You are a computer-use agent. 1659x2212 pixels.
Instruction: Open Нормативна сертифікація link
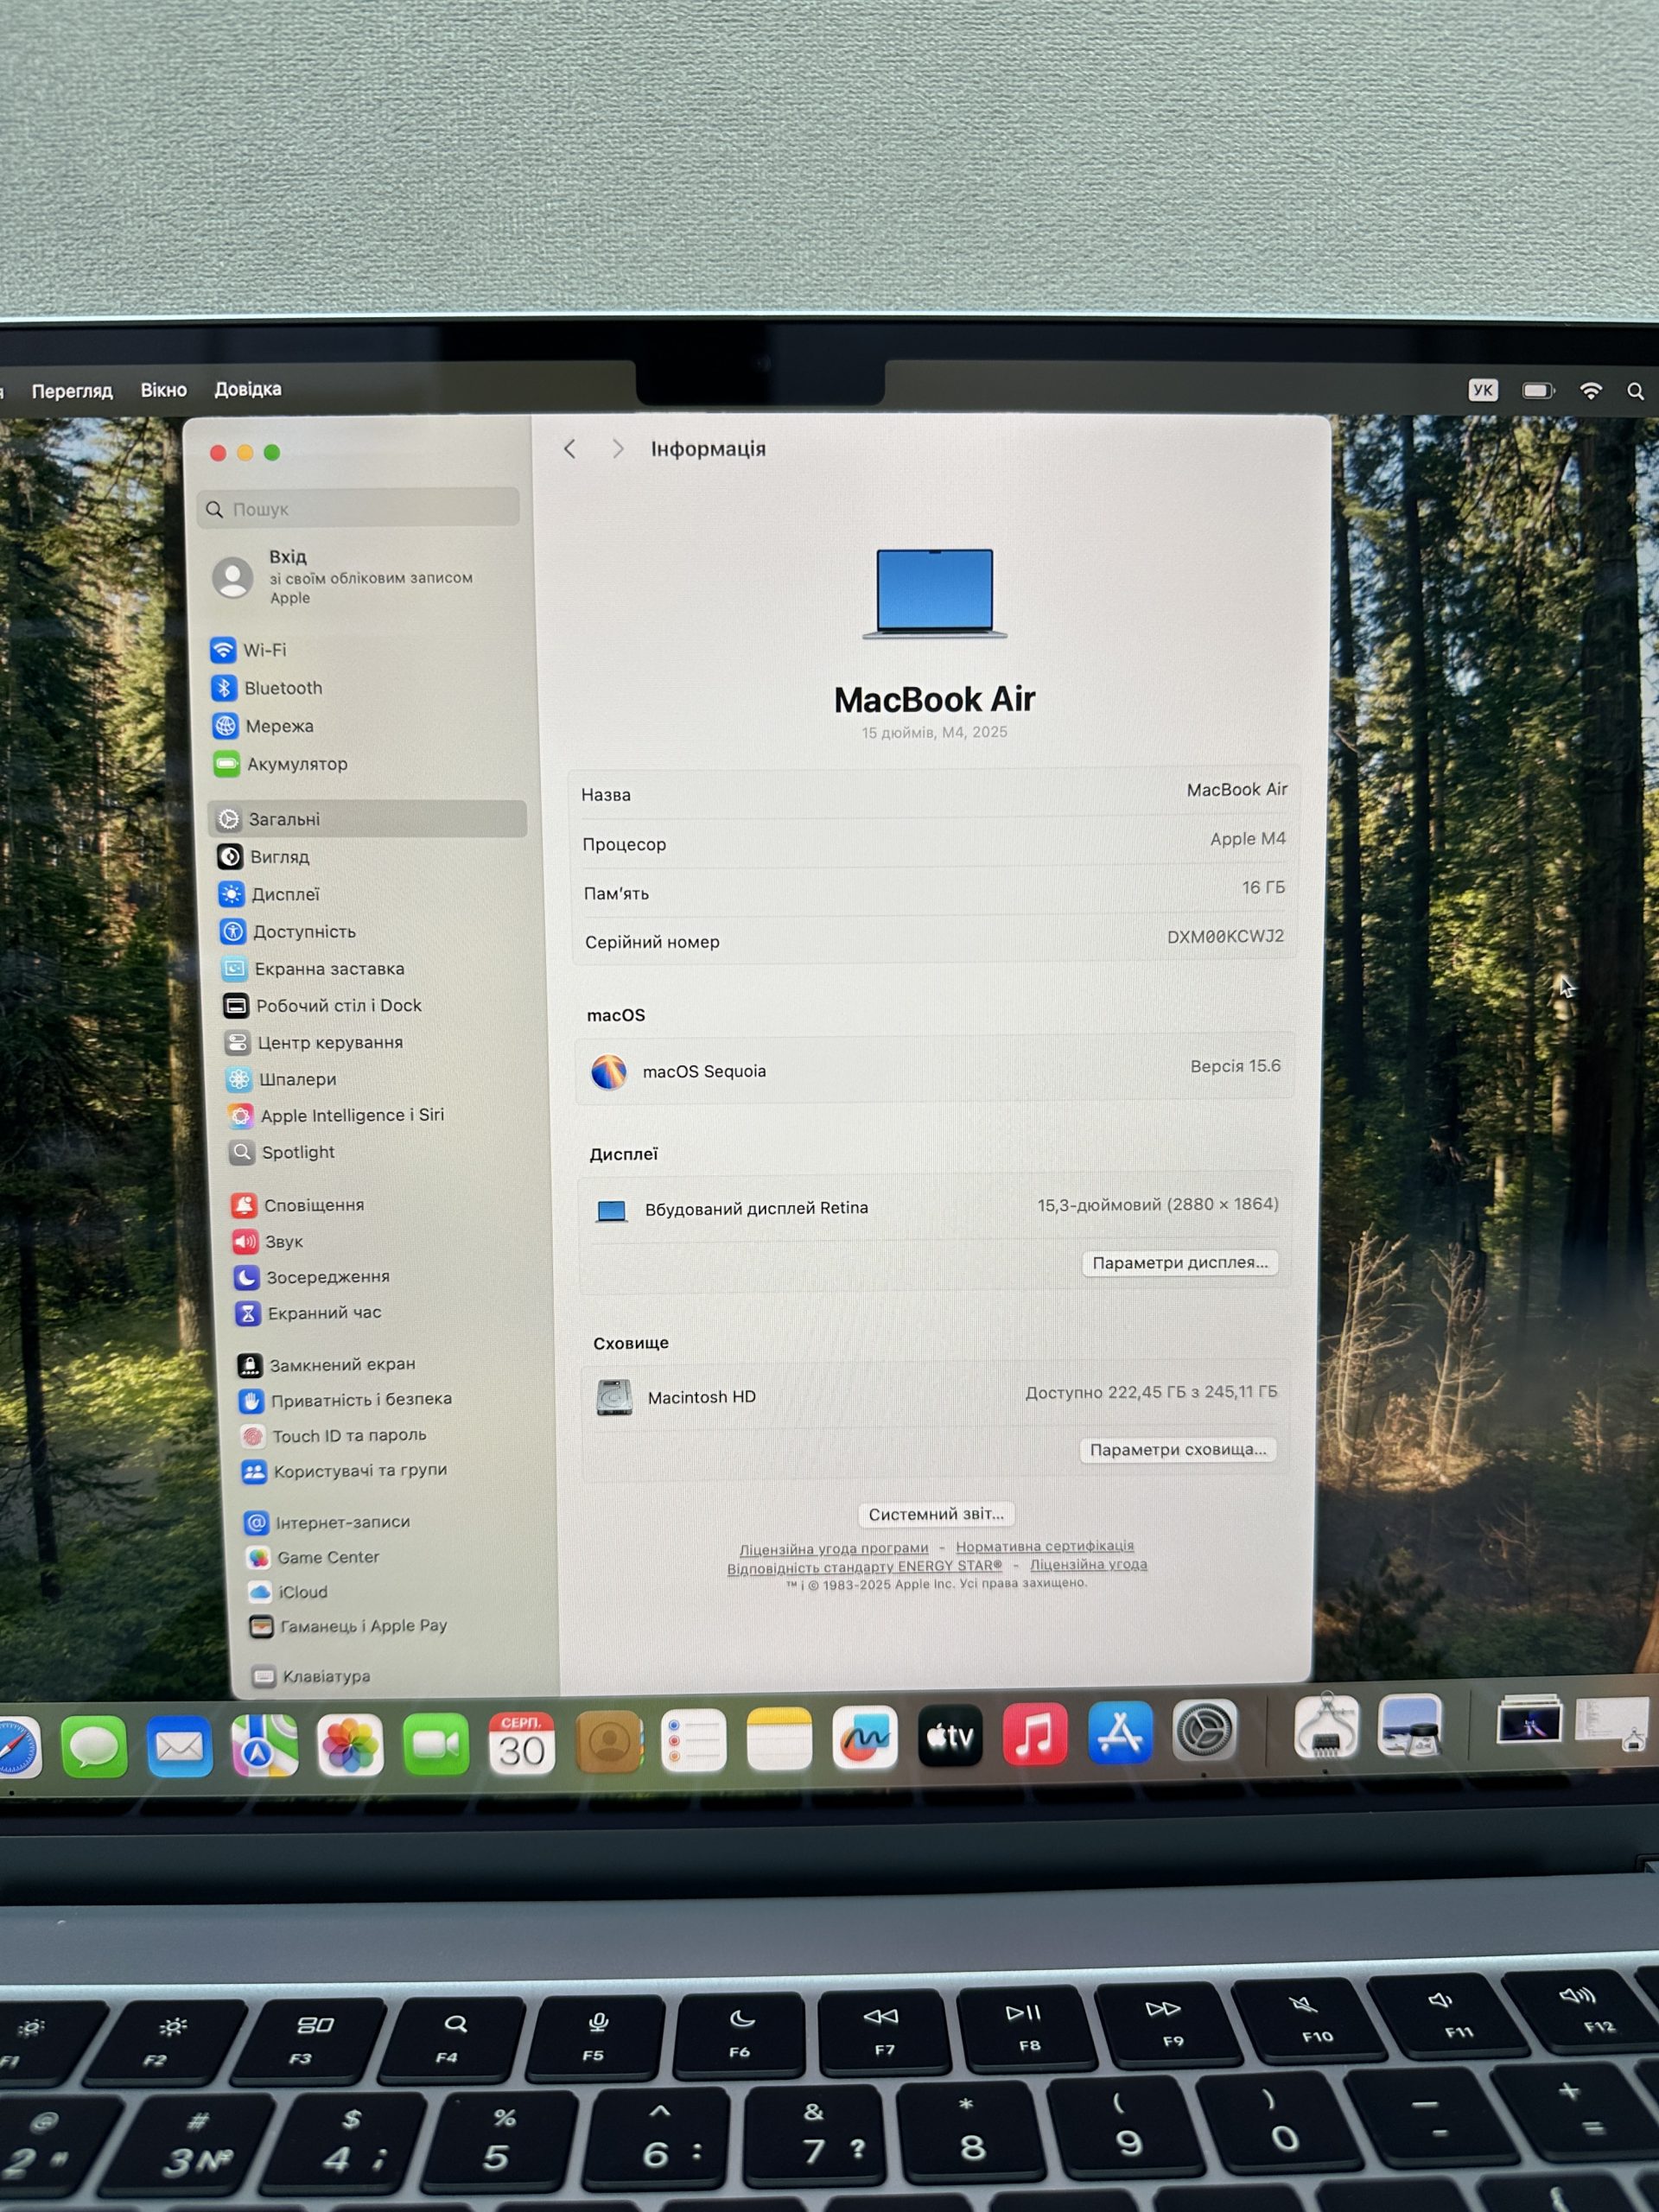tap(1045, 1546)
